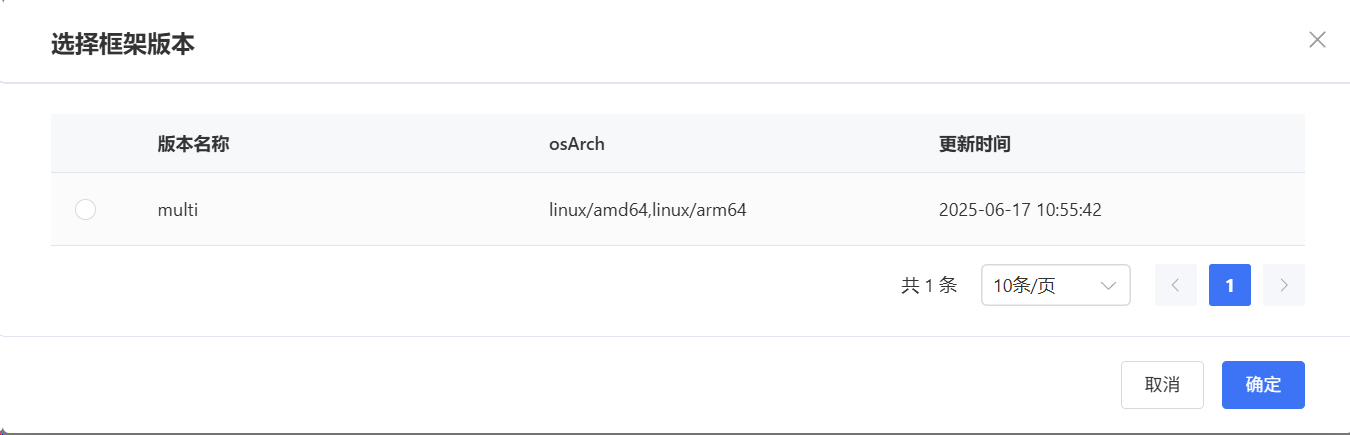The image size is (1350, 435).
Task: Click the 版本名称 column header
Action: [194, 144]
